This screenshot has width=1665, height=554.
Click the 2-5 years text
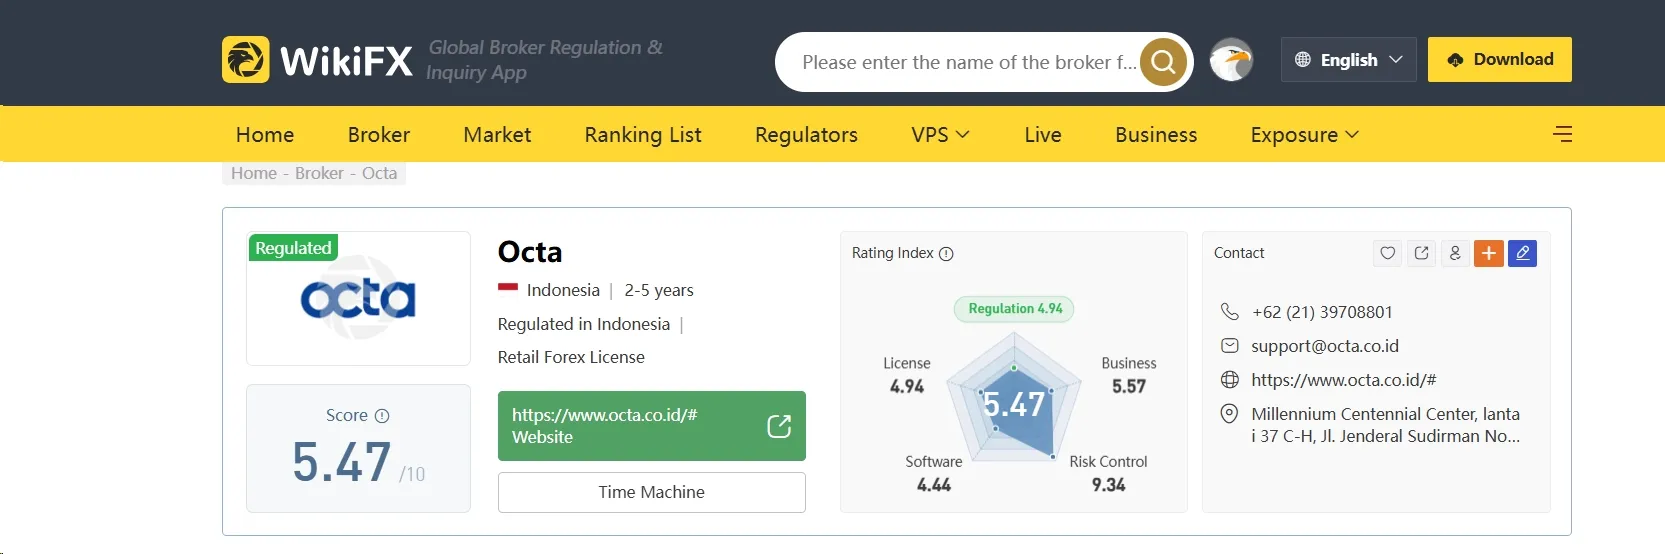click(x=659, y=290)
